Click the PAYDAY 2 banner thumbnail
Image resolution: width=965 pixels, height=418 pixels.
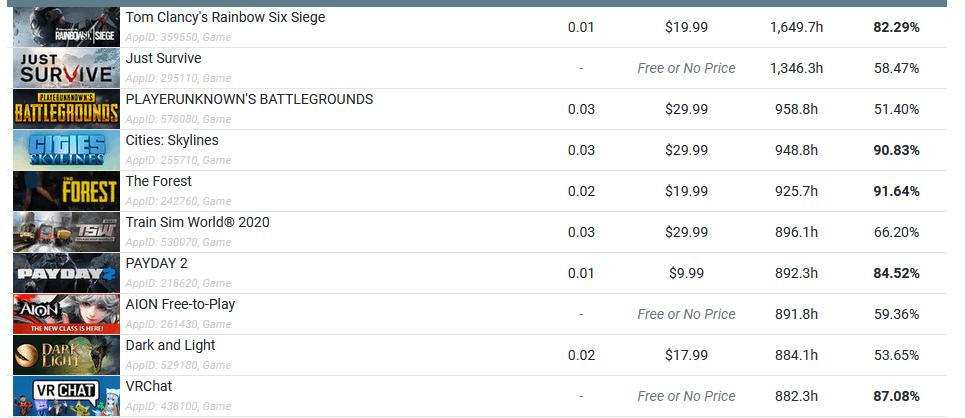[66, 273]
